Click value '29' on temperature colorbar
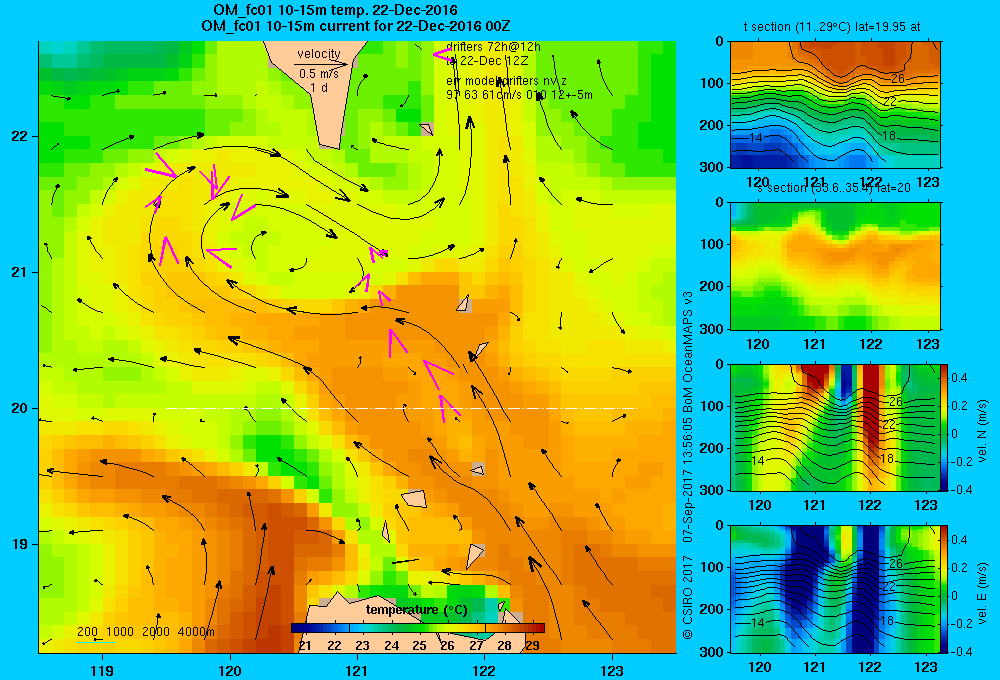Viewport: 1000px width, 680px height. tap(533, 646)
